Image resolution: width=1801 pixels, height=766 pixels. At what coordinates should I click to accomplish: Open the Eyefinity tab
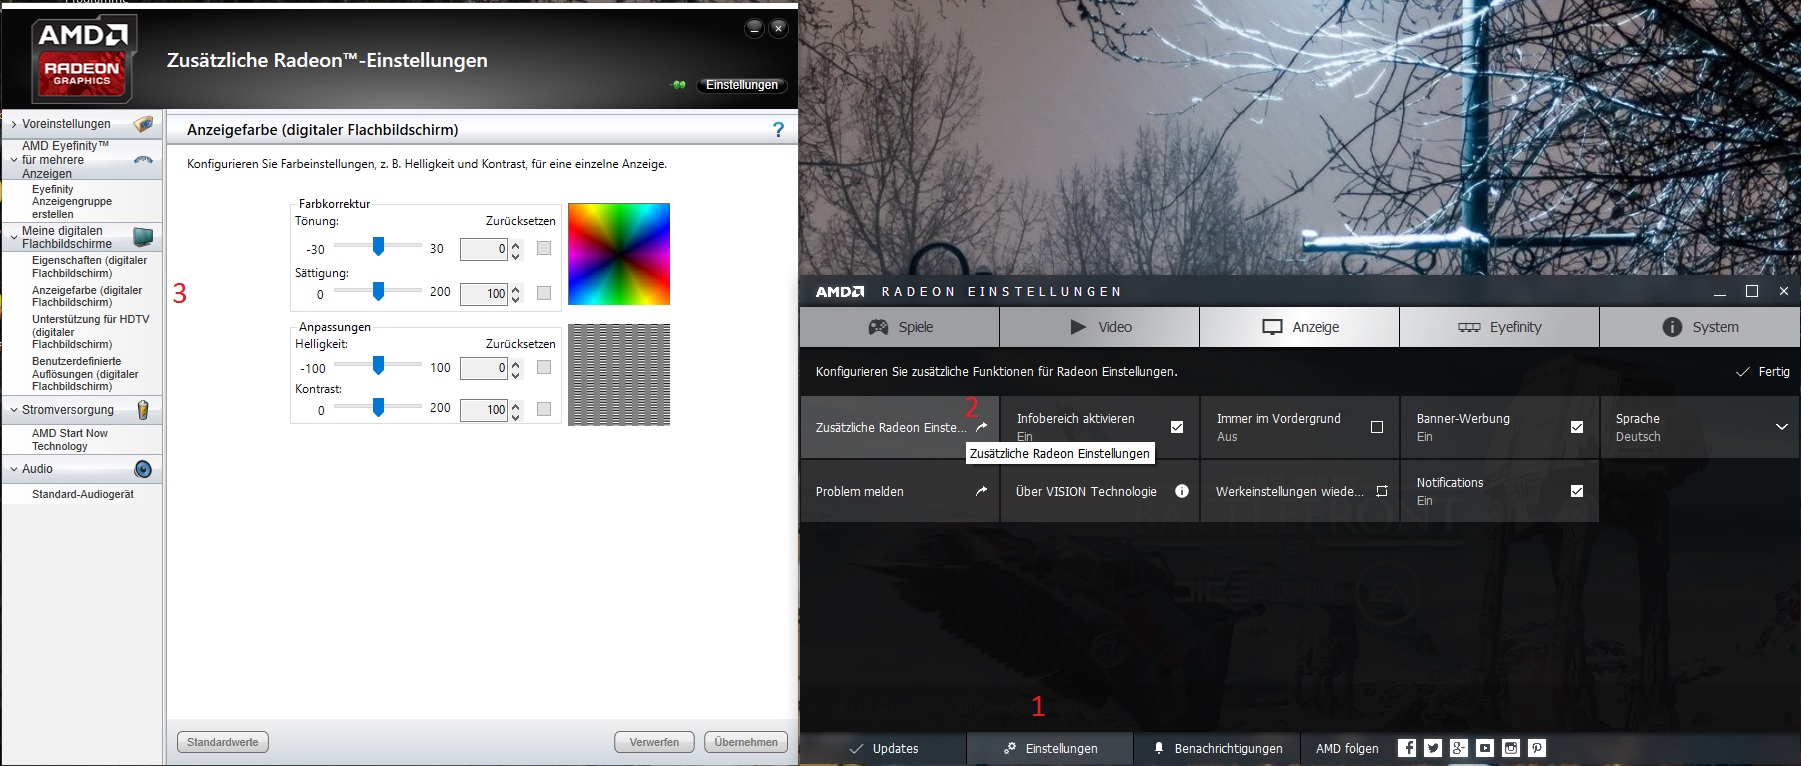(1499, 327)
